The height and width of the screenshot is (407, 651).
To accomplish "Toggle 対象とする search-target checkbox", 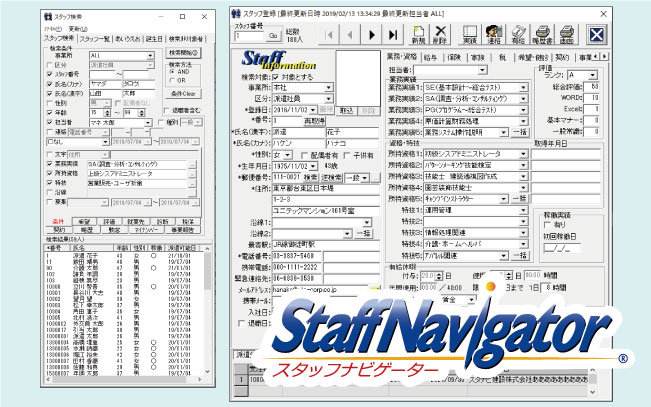I will pos(276,77).
